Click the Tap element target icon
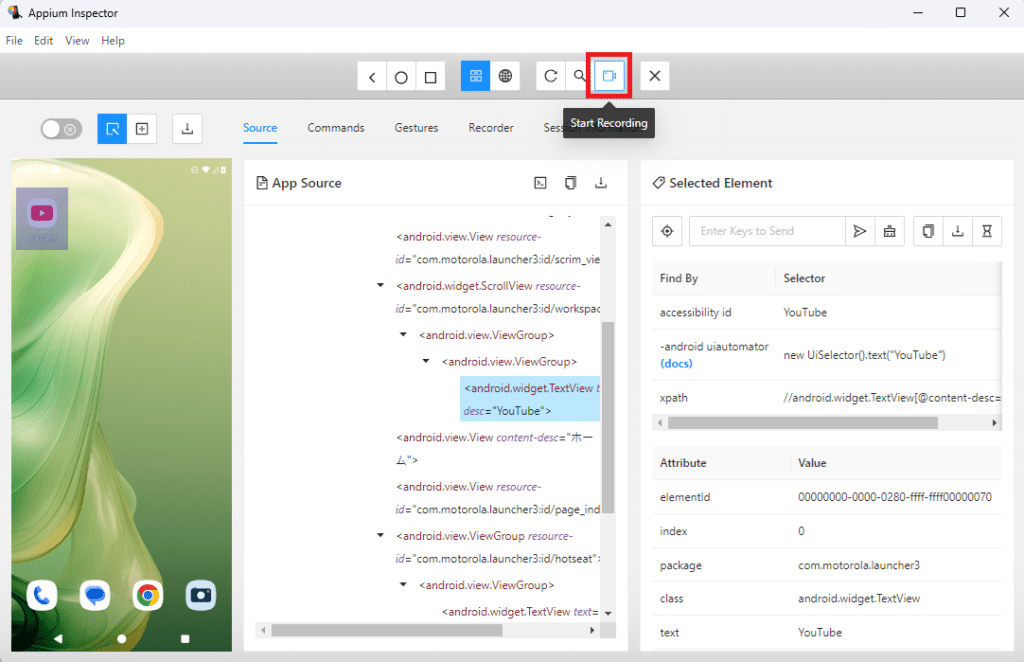The width and height of the screenshot is (1024, 662). 667,231
